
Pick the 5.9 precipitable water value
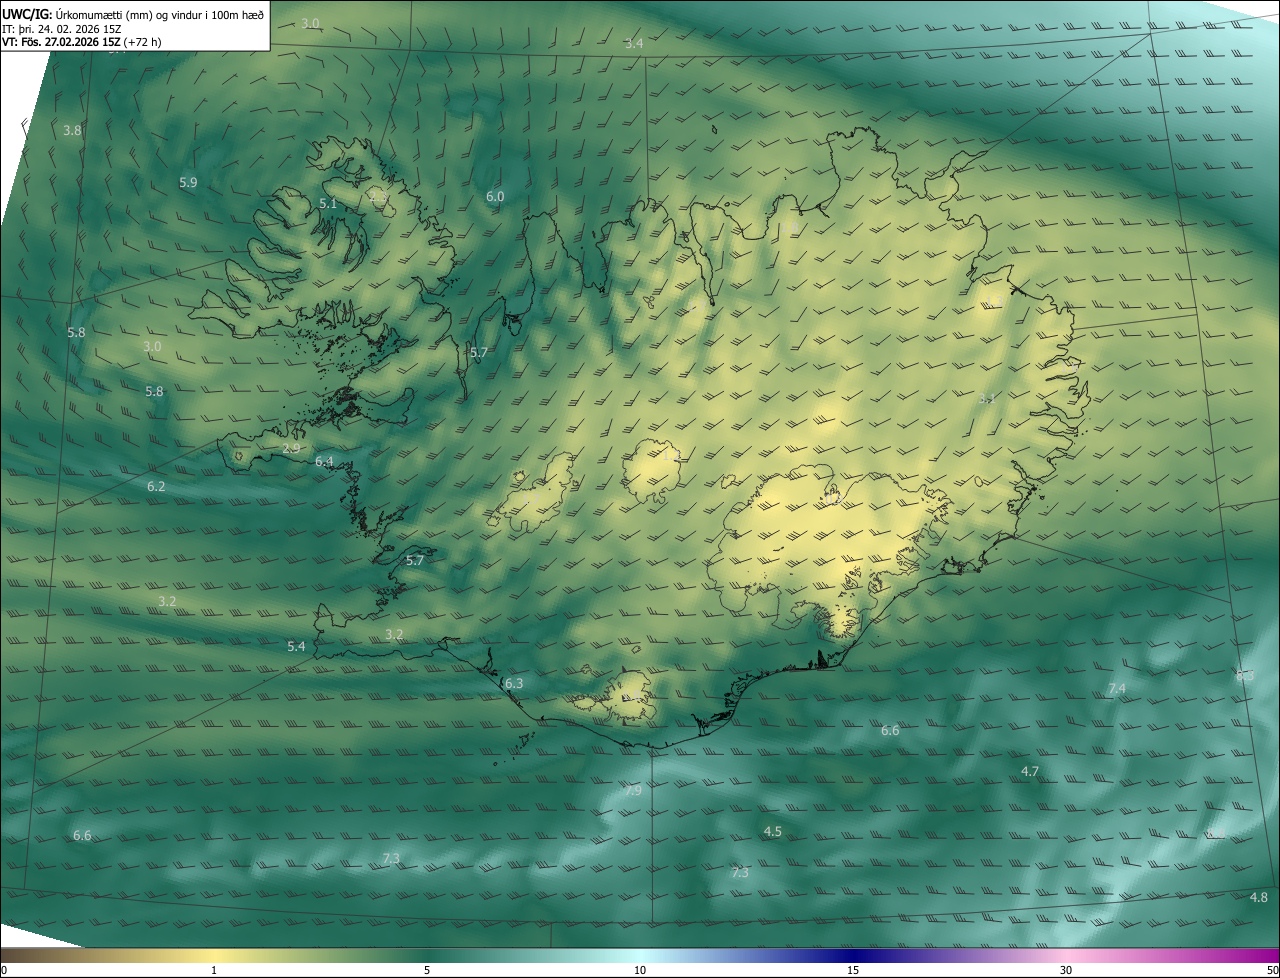click(188, 182)
